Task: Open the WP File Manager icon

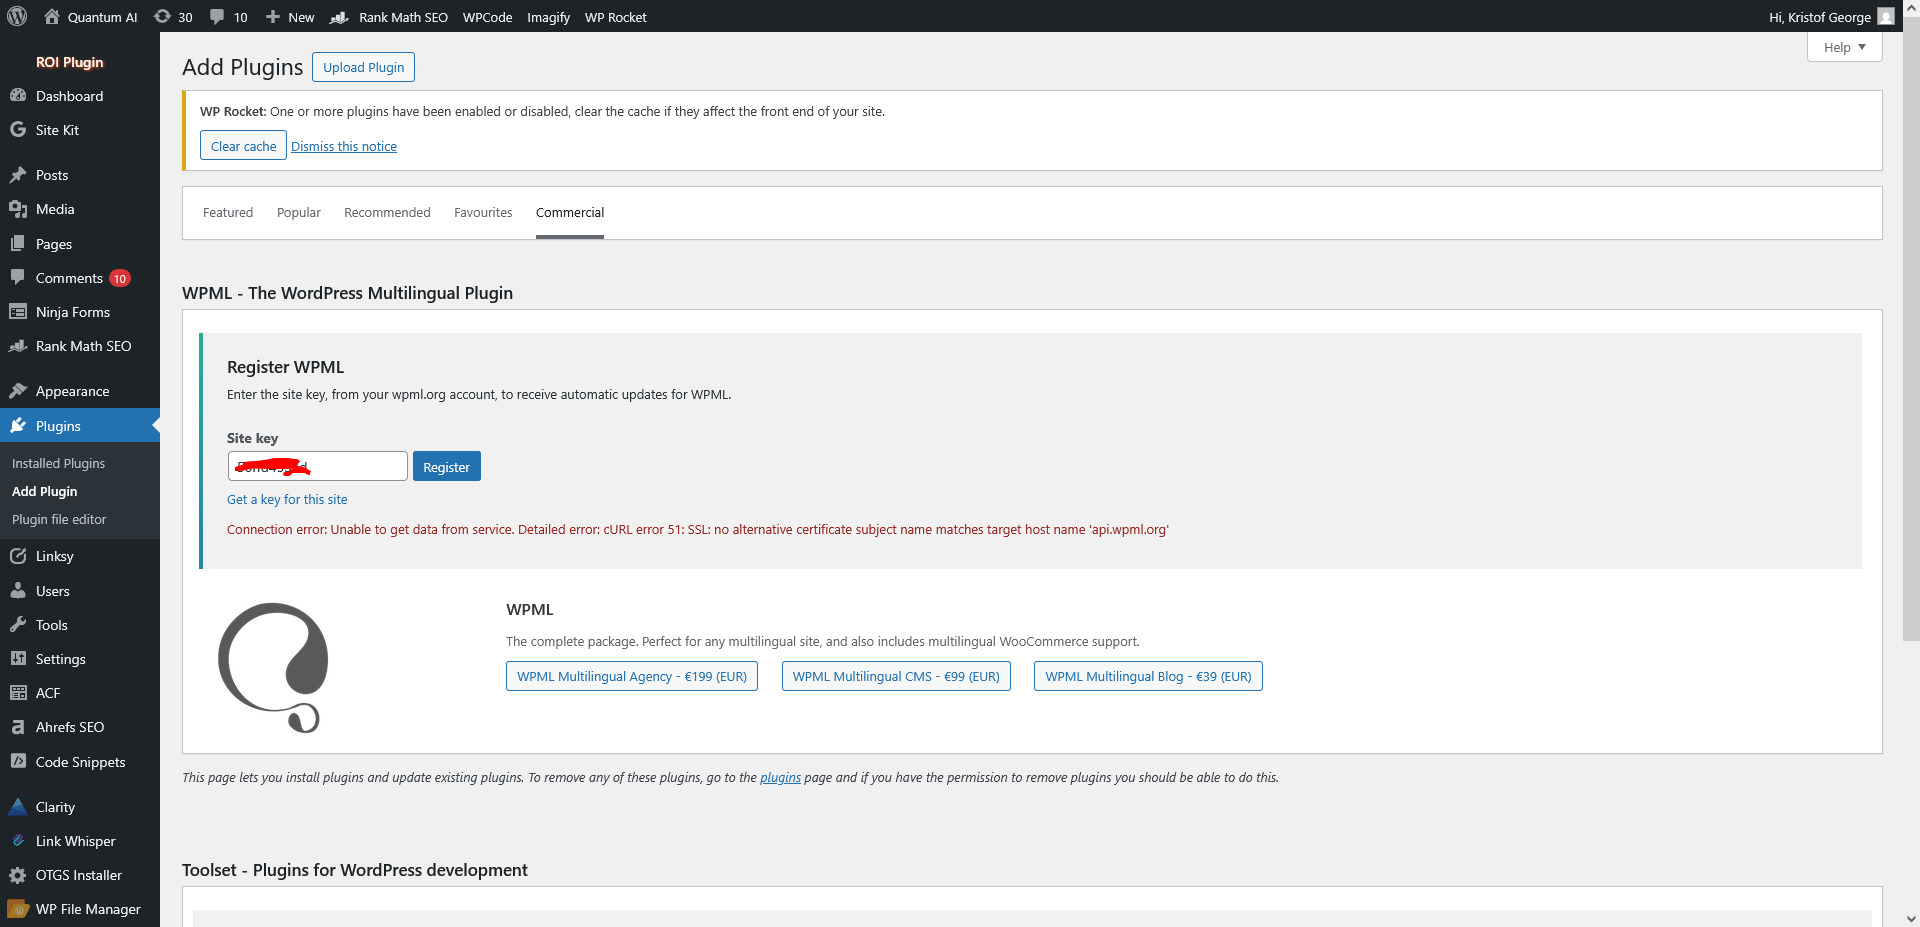Action: (18, 909)
